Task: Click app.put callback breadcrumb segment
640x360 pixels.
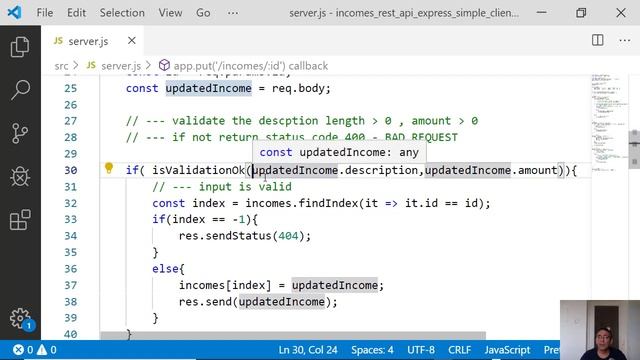Action: point(243,66)
